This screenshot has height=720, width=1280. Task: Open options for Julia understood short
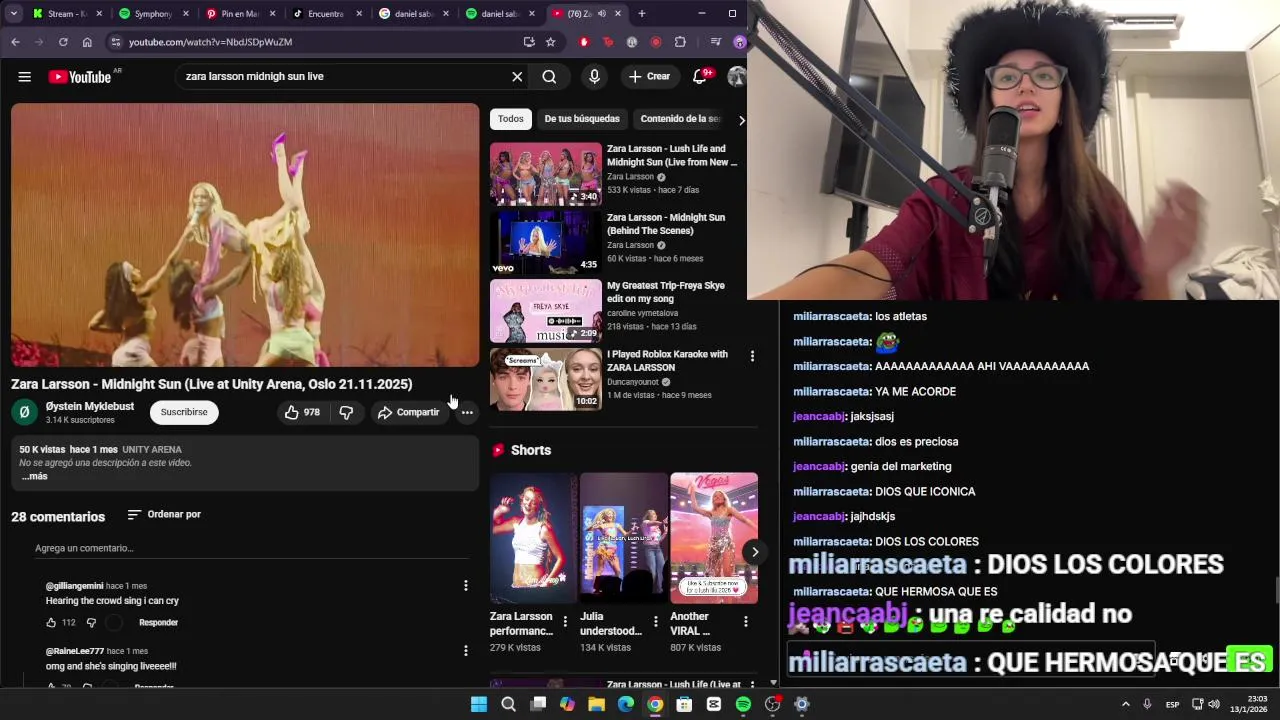click(x=656, y=622)
